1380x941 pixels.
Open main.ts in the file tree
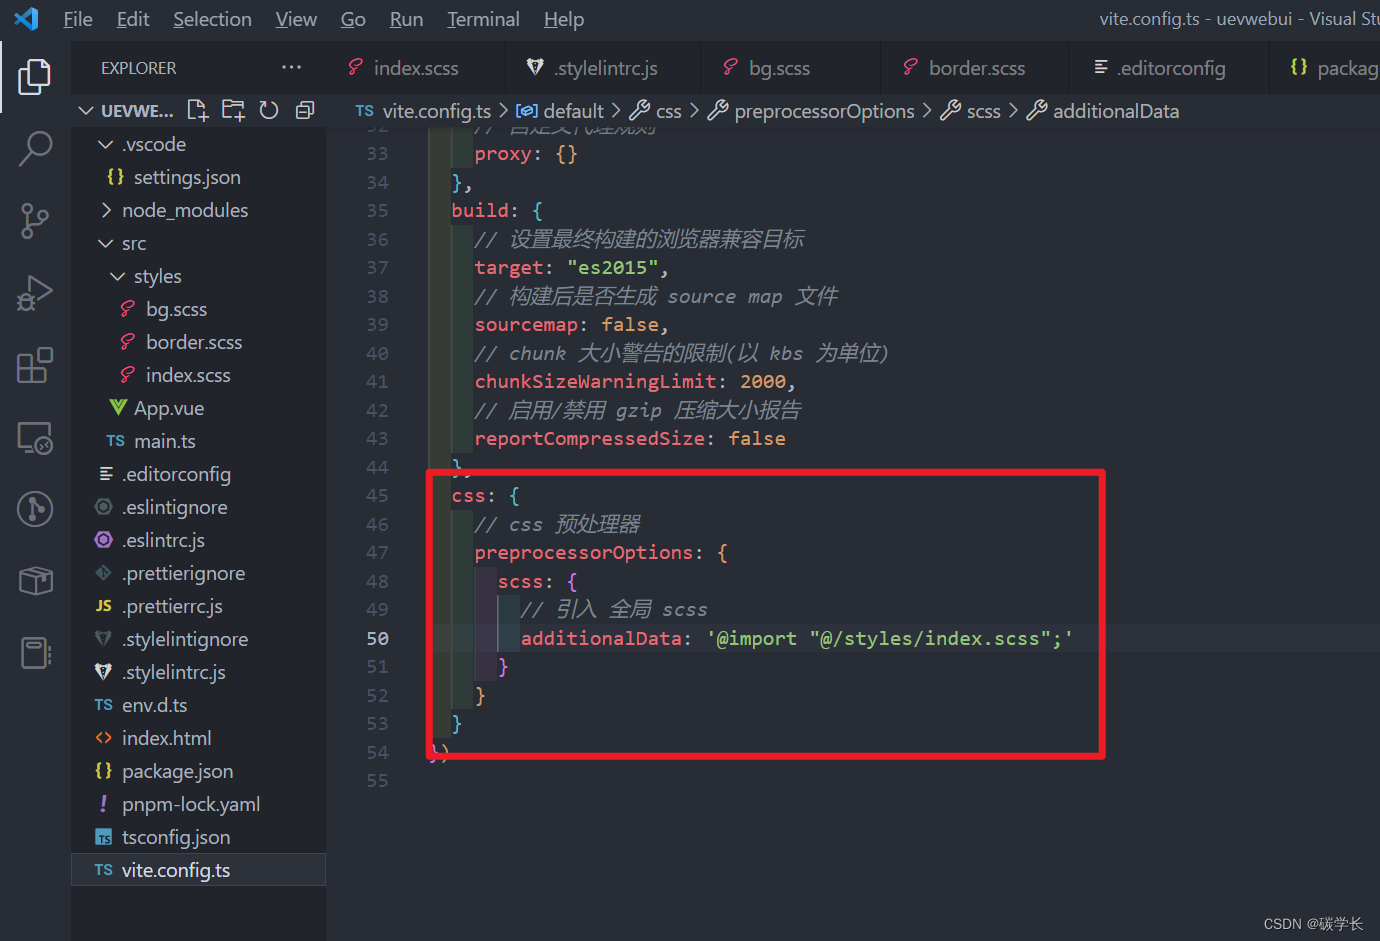coord(198,441)
